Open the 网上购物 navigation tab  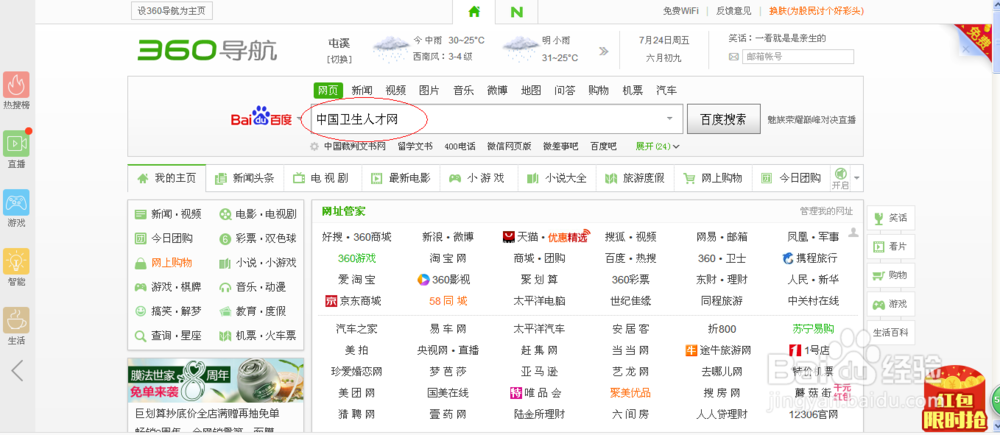click(714, 178)
